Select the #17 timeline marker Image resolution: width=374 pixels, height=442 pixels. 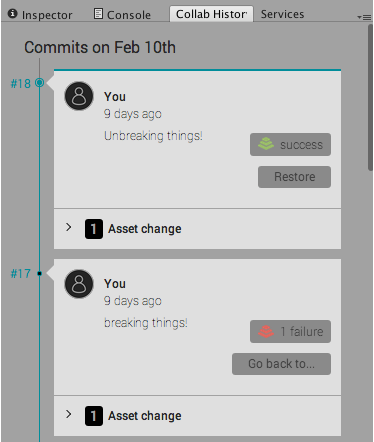click(x=39, y=274)
